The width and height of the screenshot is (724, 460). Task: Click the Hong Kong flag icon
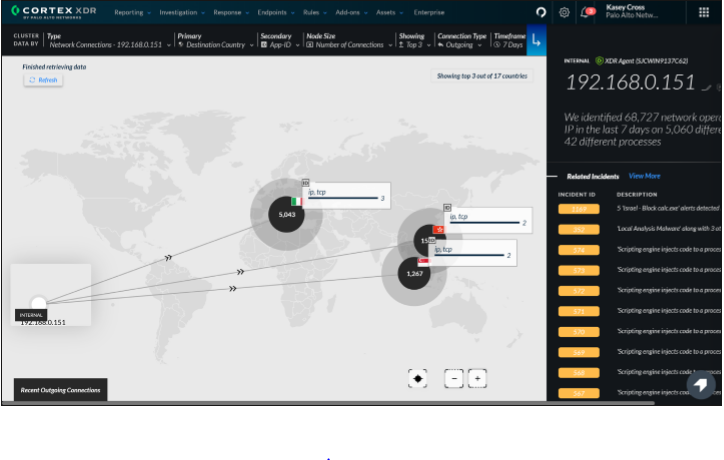pos(439,230)
